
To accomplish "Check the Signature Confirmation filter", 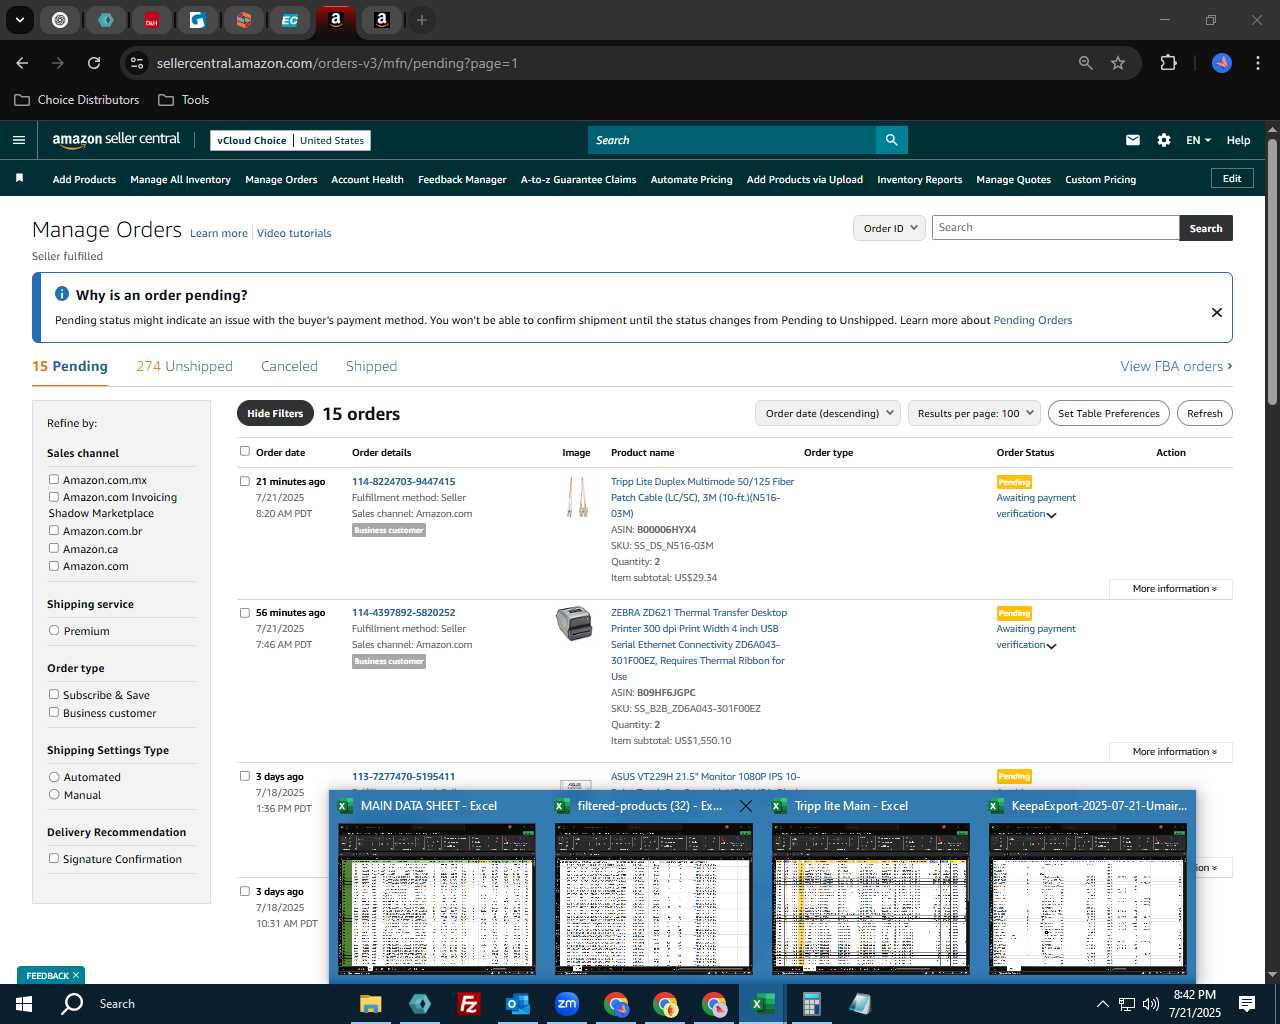I will pos(54,858).
